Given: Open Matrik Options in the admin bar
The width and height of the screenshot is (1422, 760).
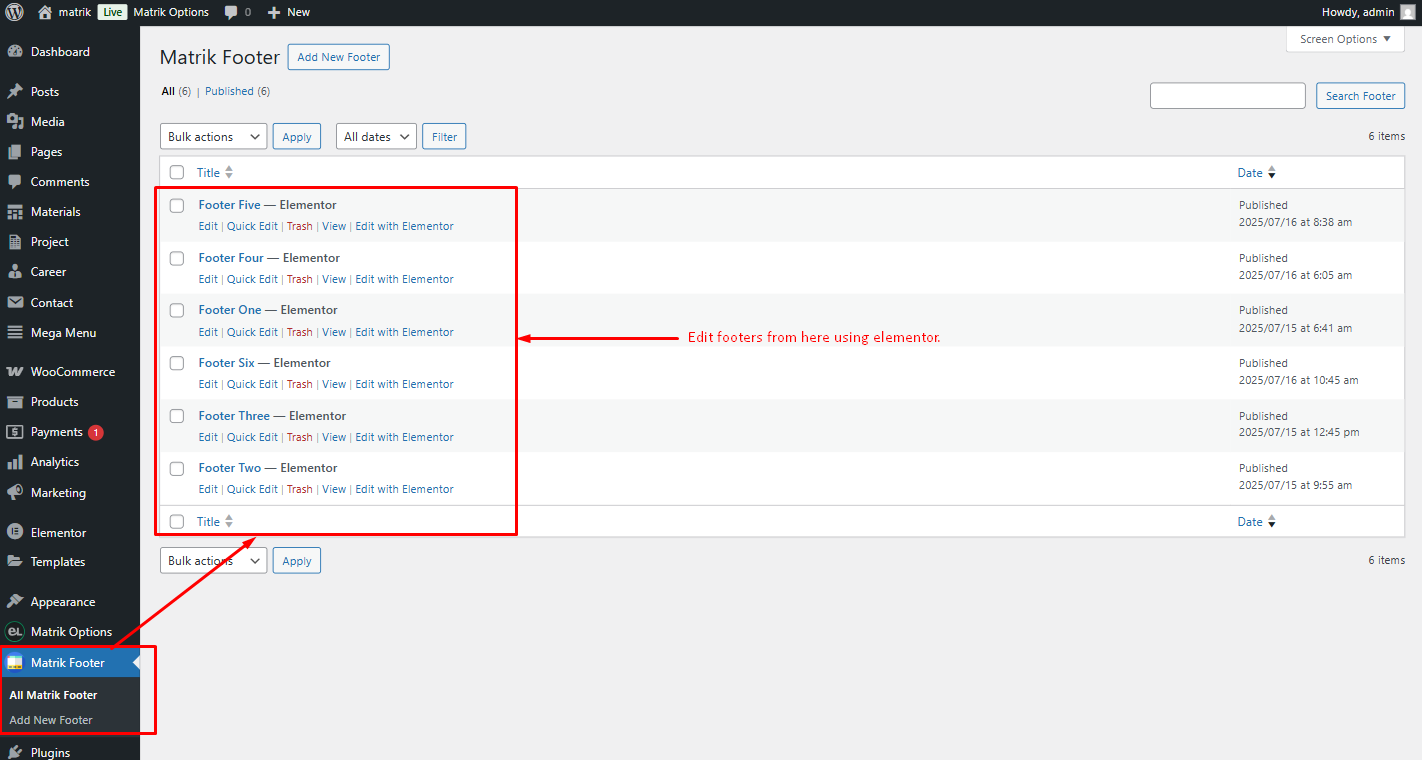Looking at the screenshot, I should (171, 12).
